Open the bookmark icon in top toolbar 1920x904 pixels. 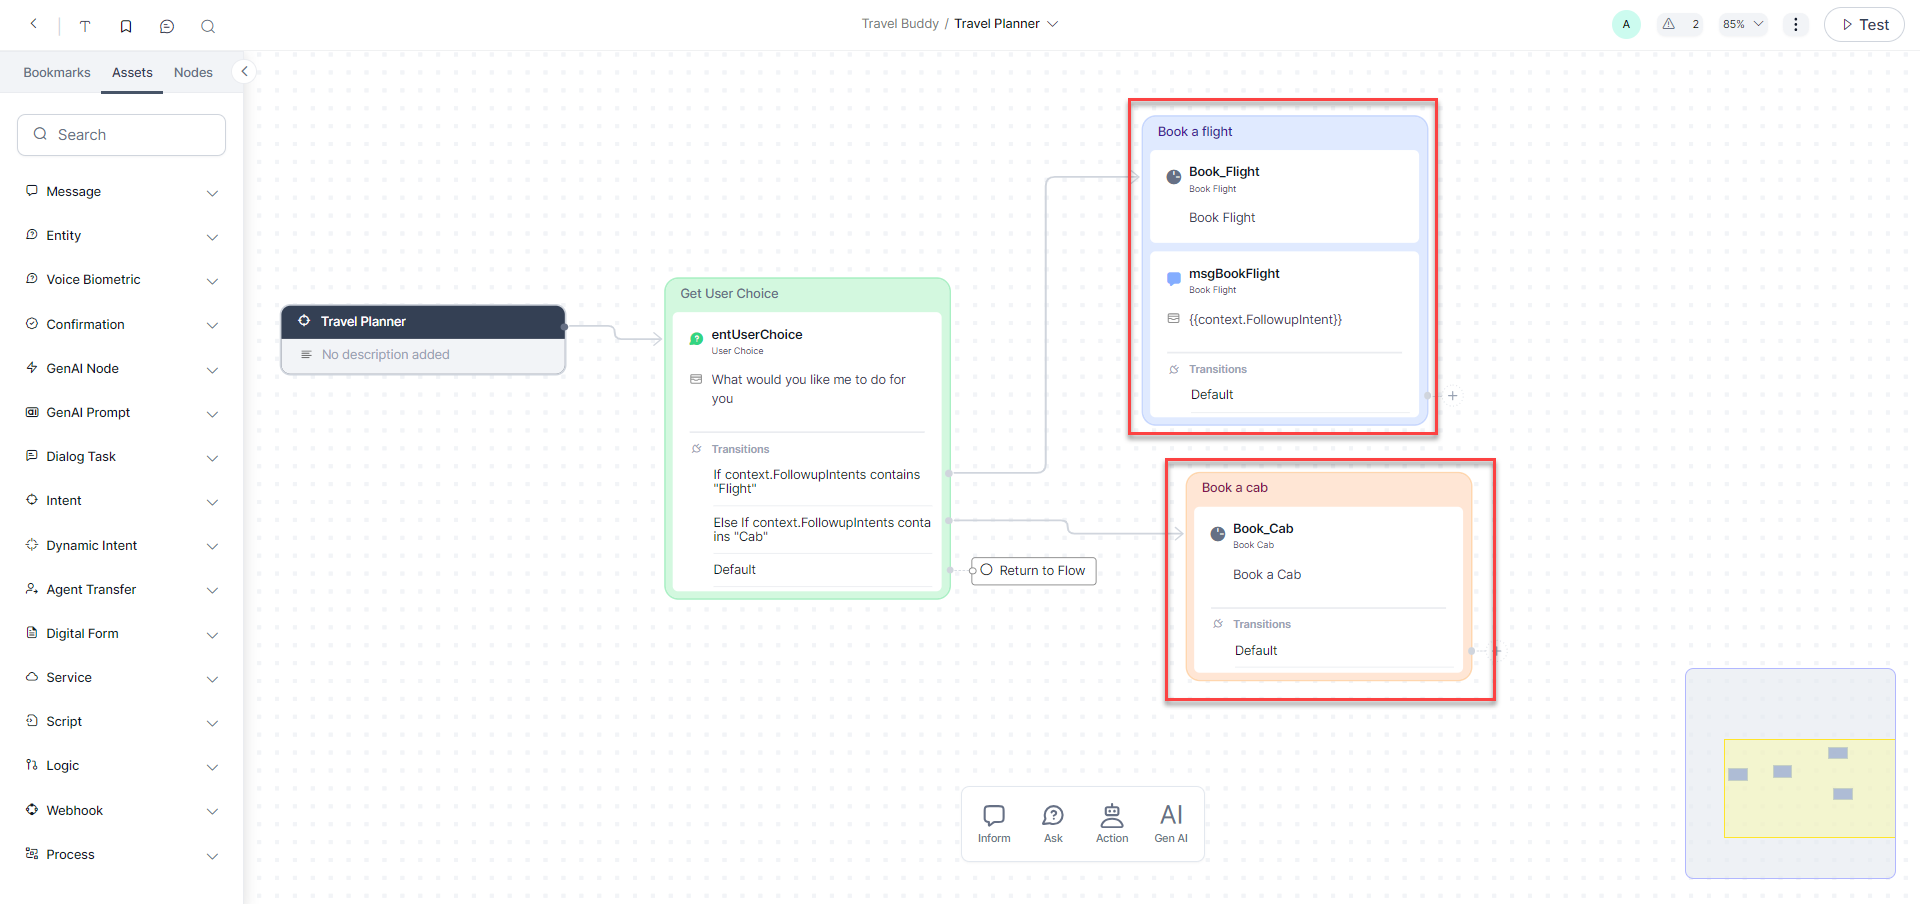(126, 26)
